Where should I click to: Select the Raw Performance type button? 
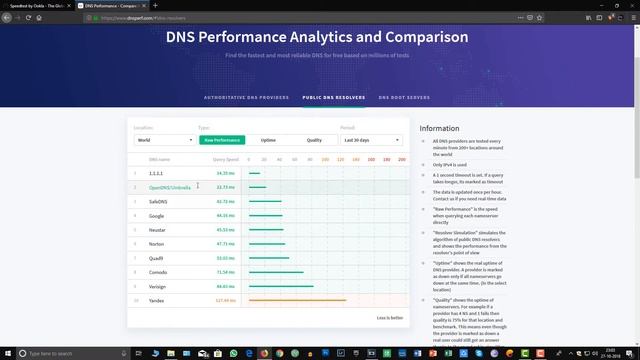[222, 140]
